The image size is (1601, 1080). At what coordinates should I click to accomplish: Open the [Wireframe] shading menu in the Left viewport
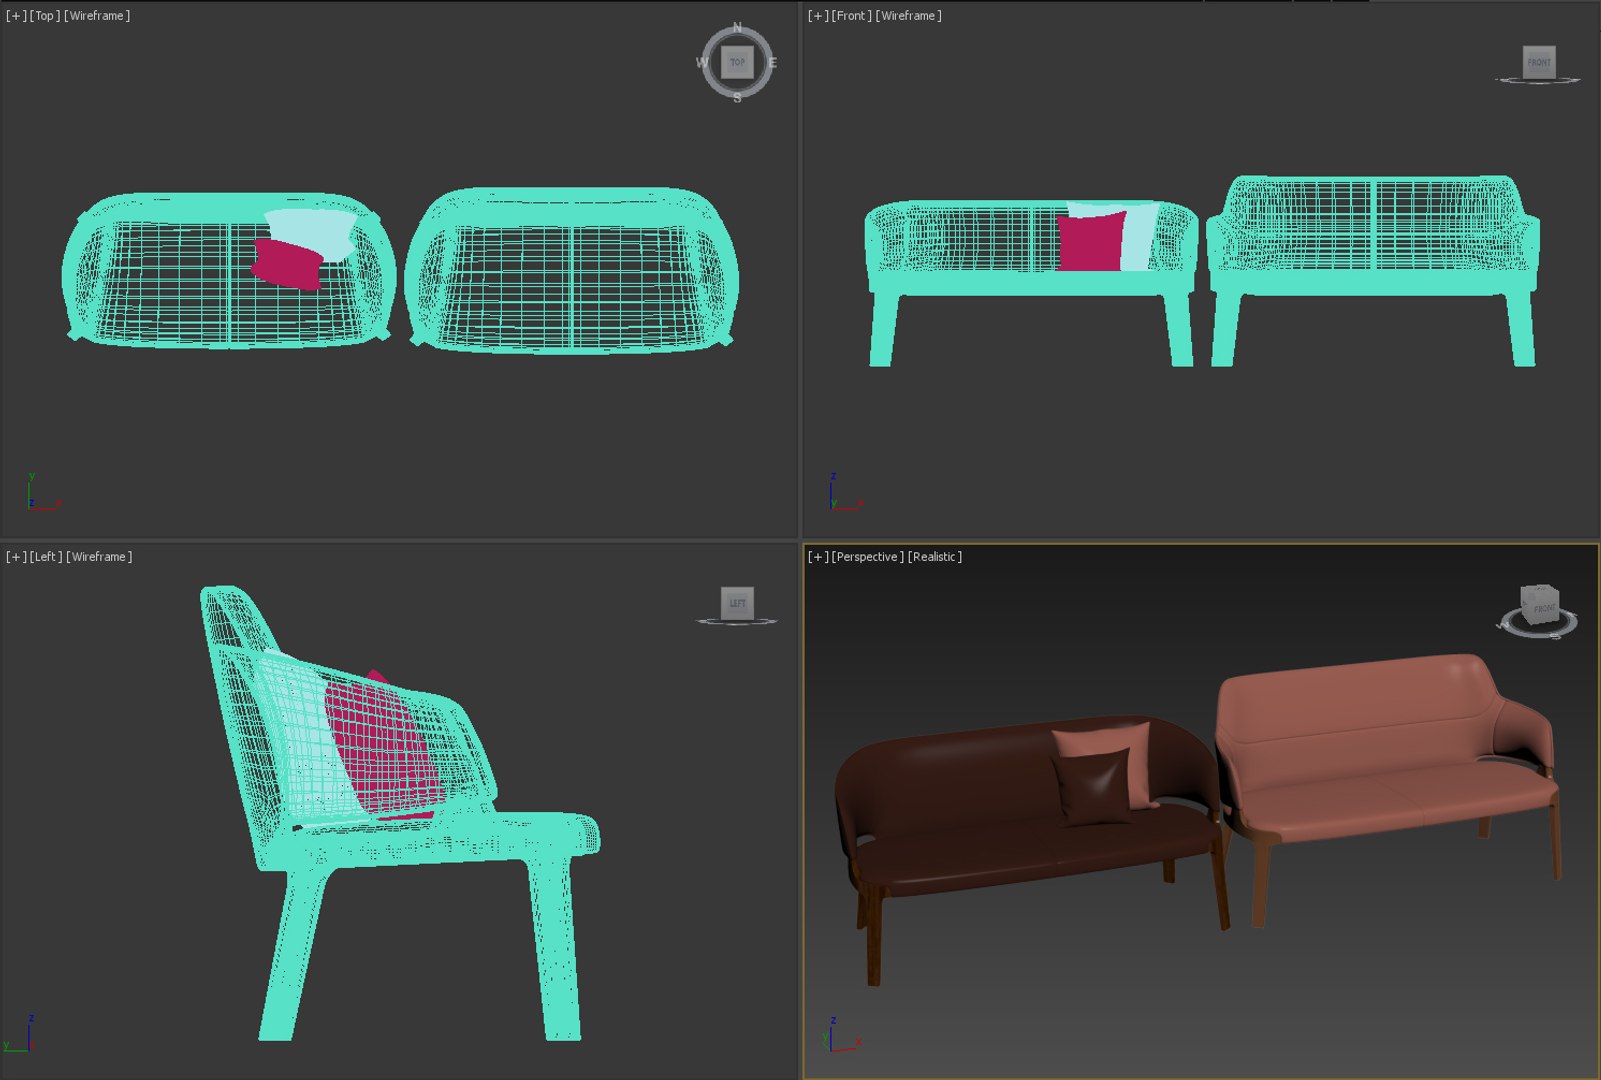click(99, 557)
